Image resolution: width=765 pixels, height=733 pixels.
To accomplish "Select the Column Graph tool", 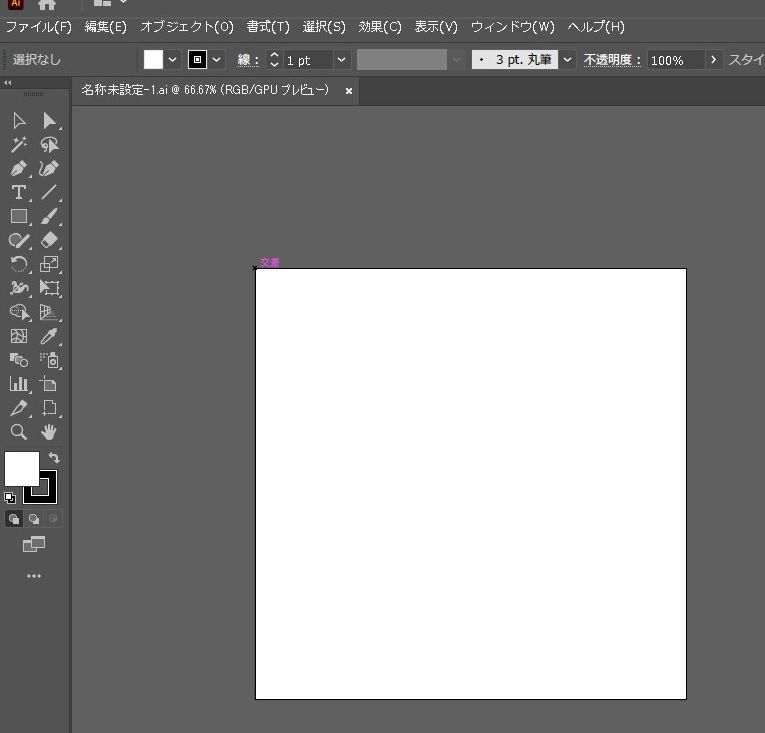I will point(19,384).
